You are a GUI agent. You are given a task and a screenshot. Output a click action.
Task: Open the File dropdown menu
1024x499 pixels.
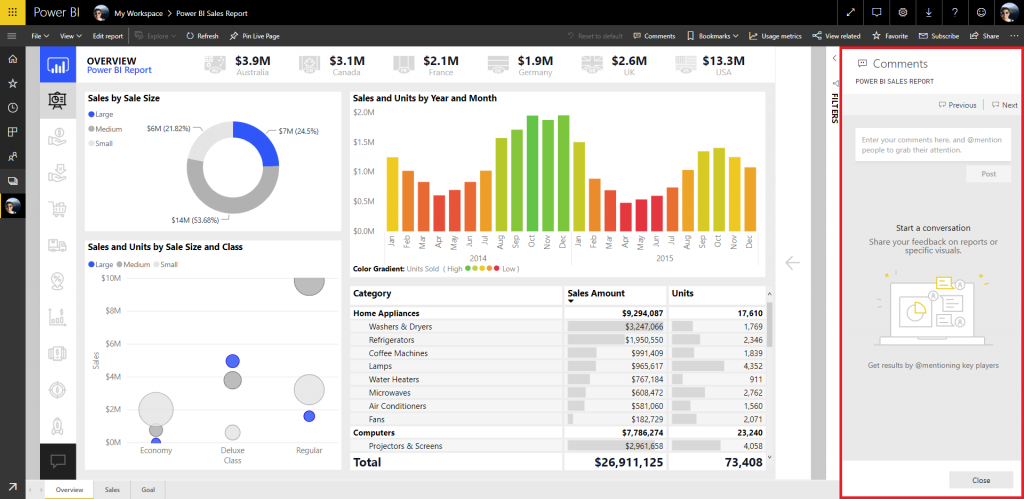39,36
